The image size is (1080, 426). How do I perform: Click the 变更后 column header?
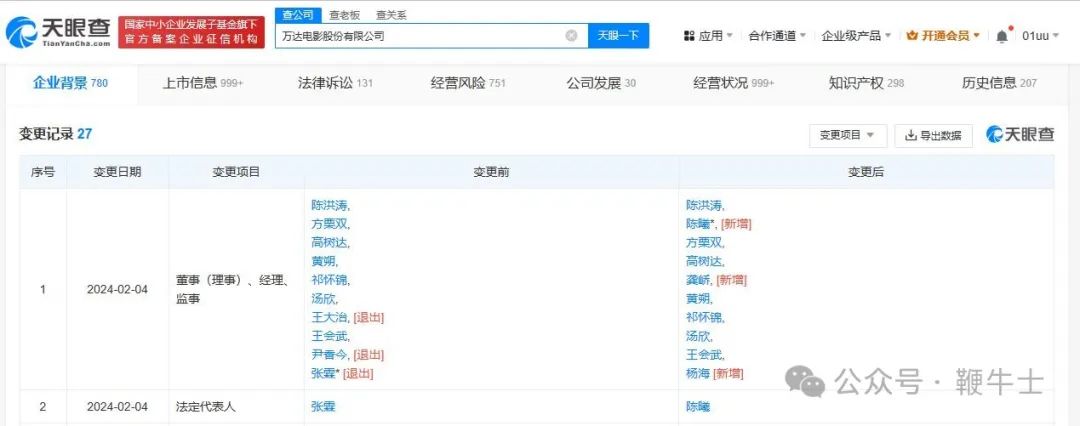click(x=866, y=172)
